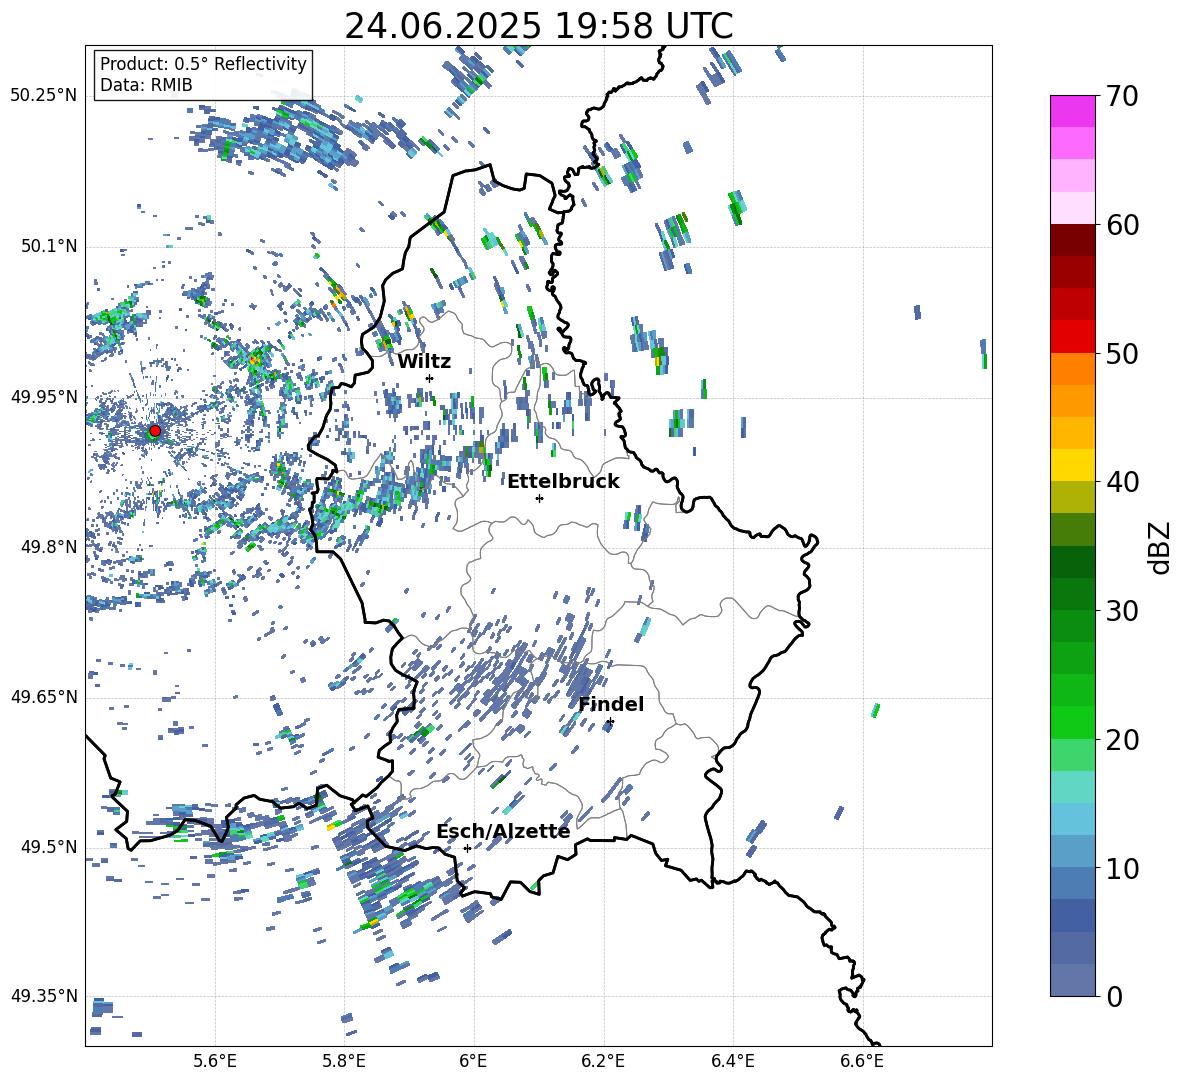Click the 49.8°N latitude tick label
The width and height of the screenshot is (1184, 1081).
(48, 547)
